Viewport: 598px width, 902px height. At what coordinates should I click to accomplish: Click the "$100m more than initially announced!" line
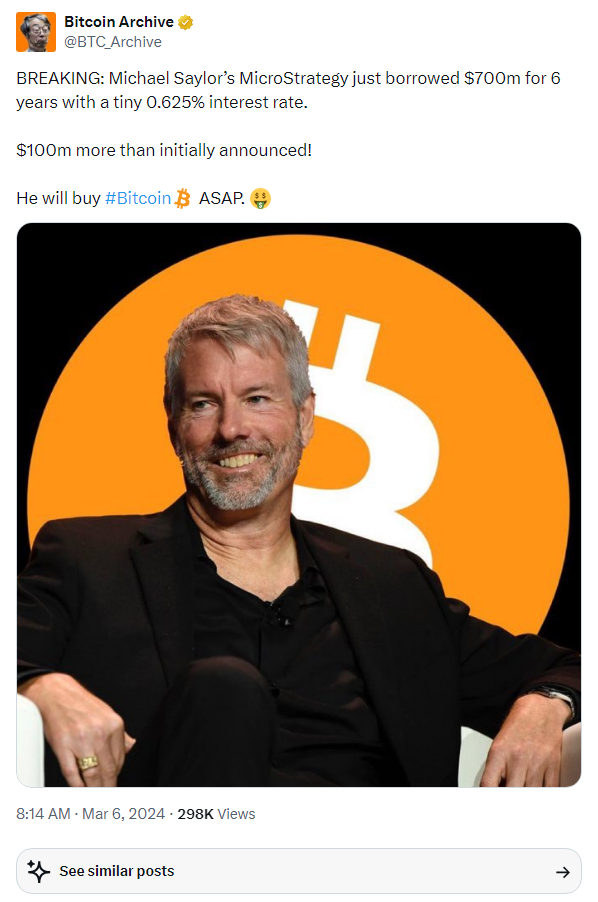[164, 150]
